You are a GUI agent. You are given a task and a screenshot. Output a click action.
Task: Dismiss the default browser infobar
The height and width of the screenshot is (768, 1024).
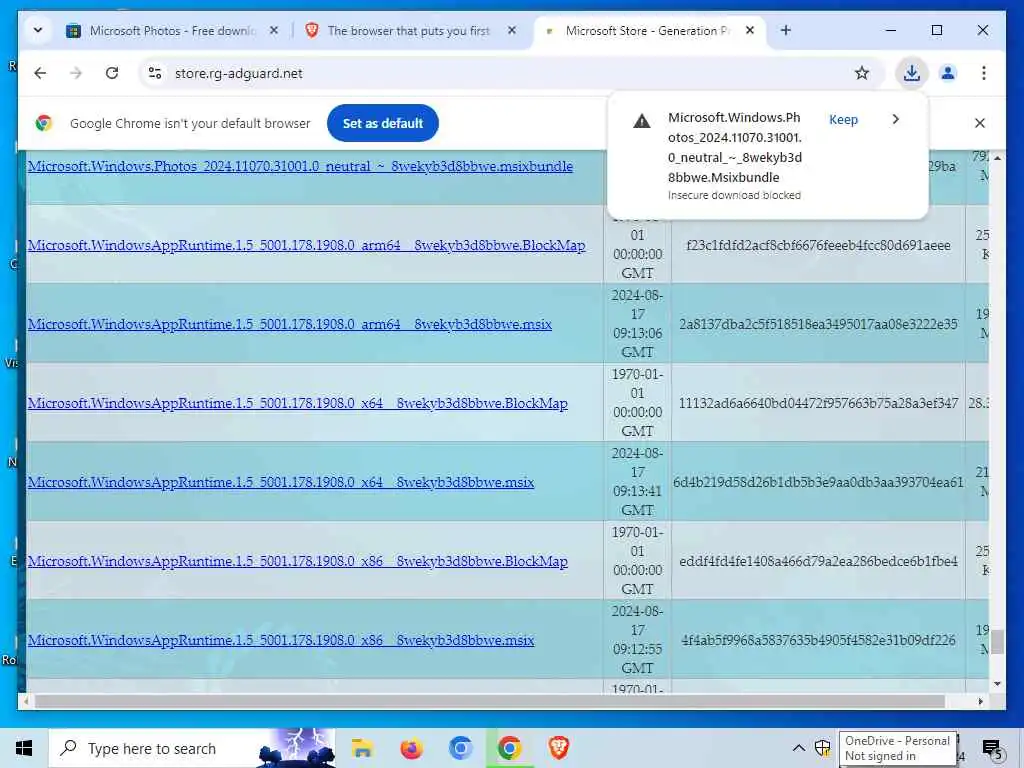click(980, 123)
